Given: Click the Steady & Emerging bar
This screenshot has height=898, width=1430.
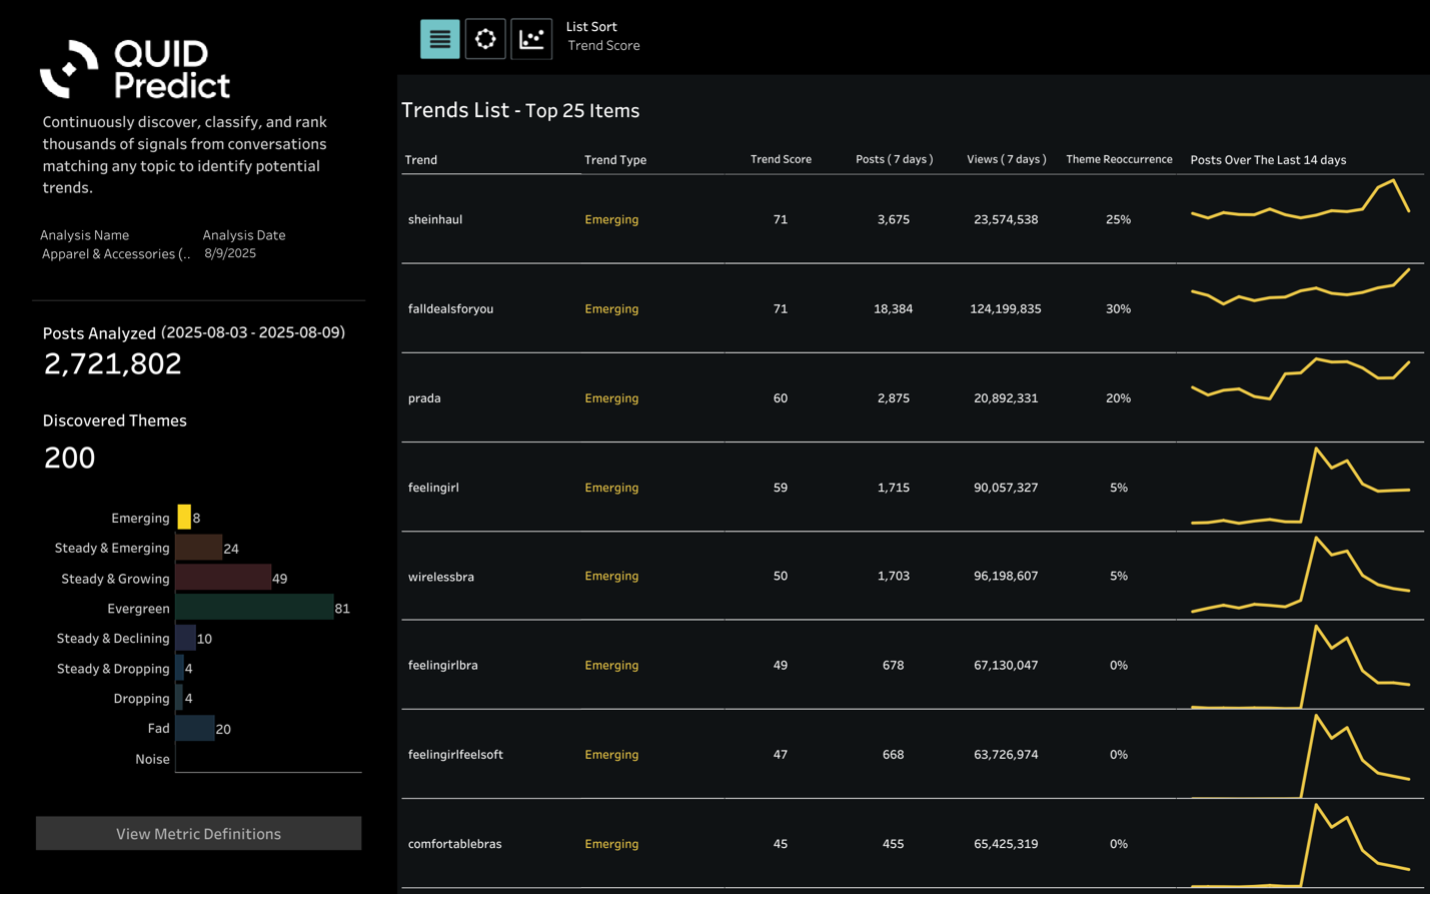Looking at the screenshot, I should click(x=199, y=547).
